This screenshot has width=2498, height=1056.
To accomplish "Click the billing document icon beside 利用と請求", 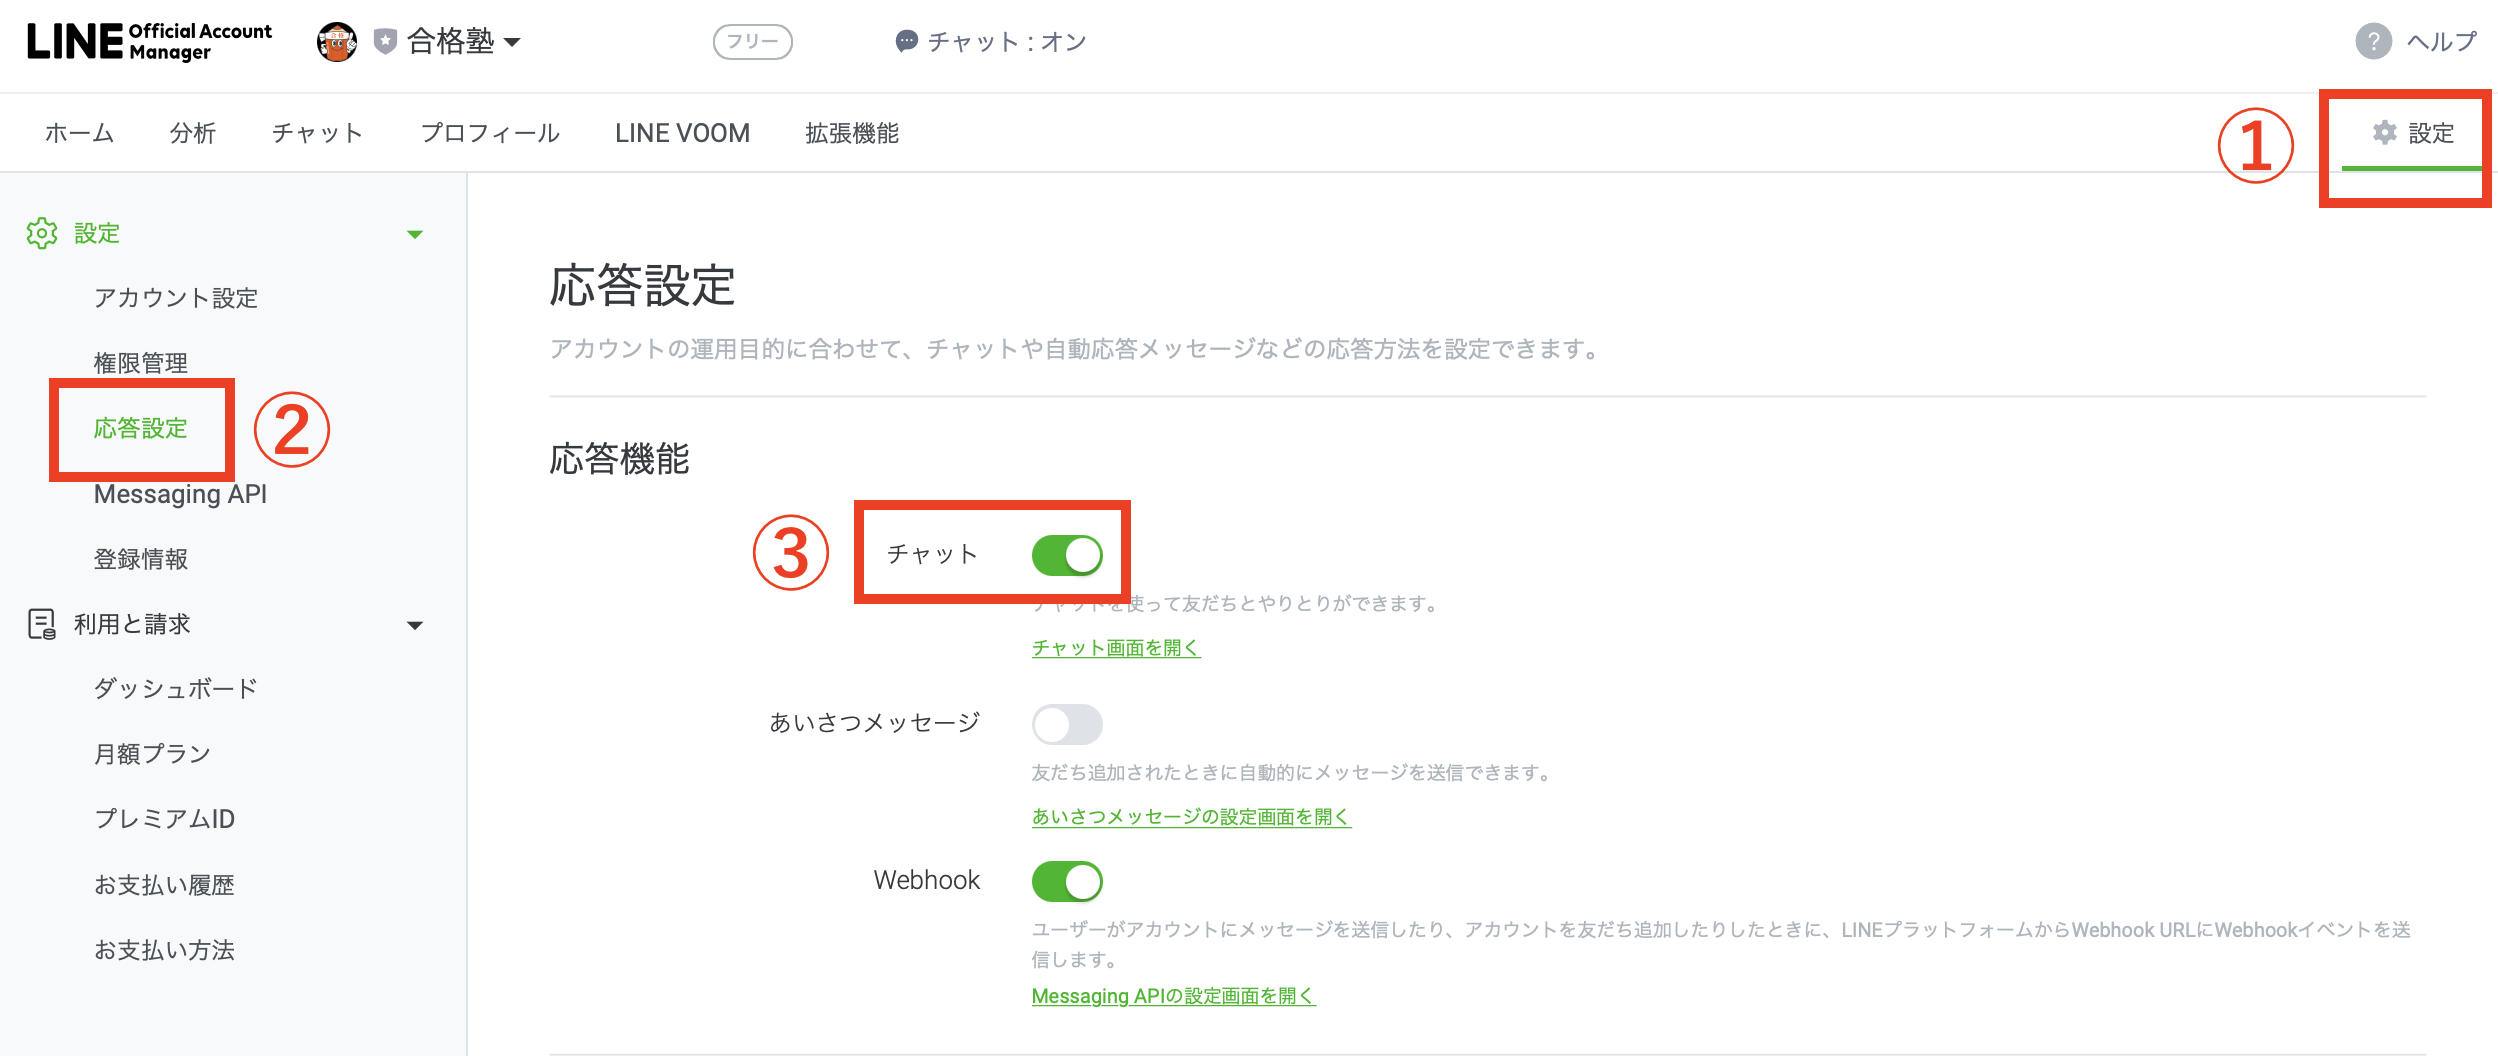I will [x=40, y=624].
